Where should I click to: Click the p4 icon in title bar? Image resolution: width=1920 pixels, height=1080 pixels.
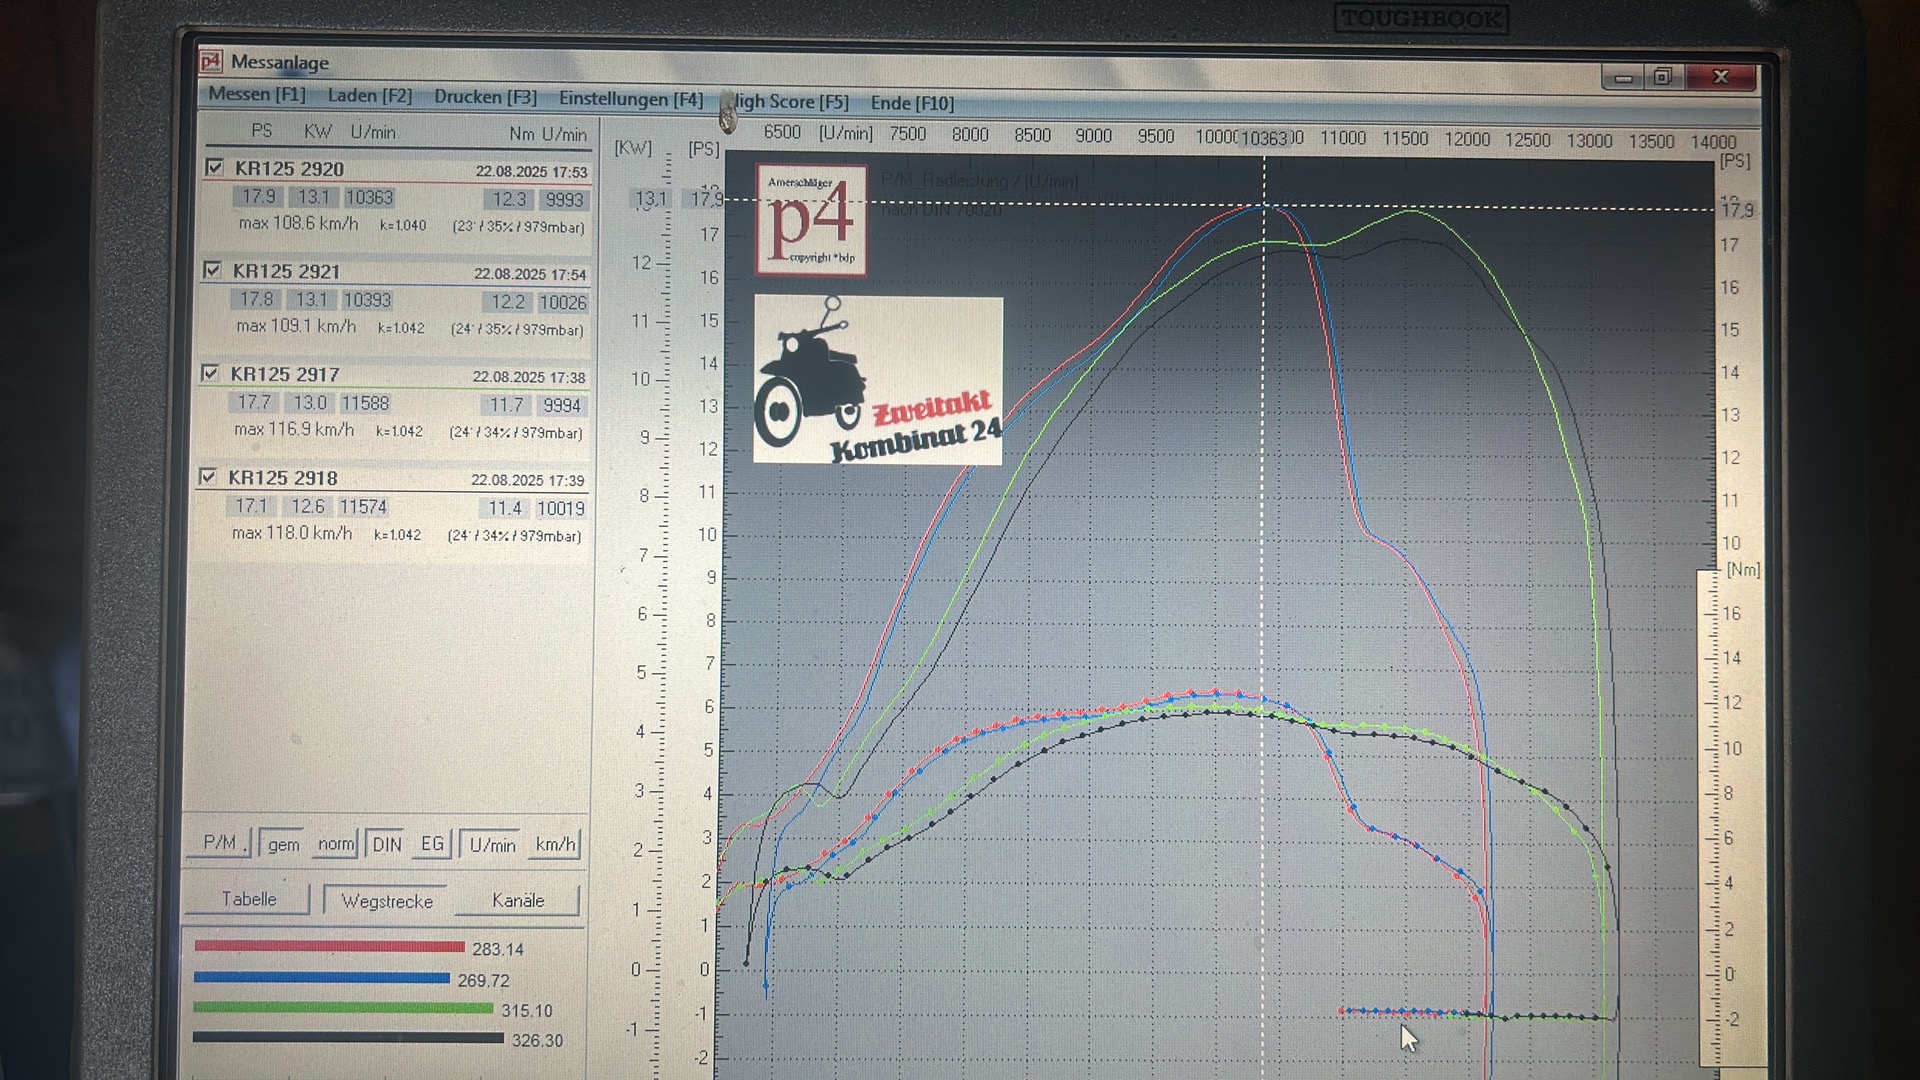pyautogui.click(x=210, y=62)
